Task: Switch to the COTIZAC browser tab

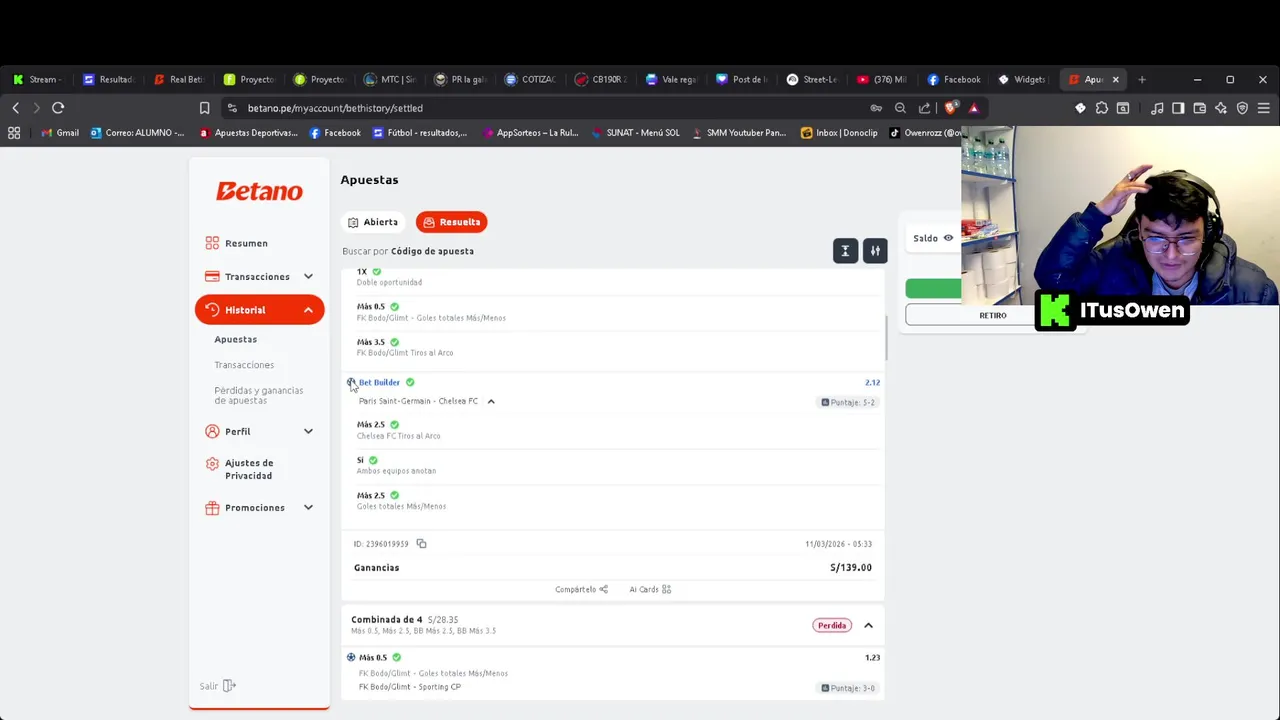Action: 530,79
